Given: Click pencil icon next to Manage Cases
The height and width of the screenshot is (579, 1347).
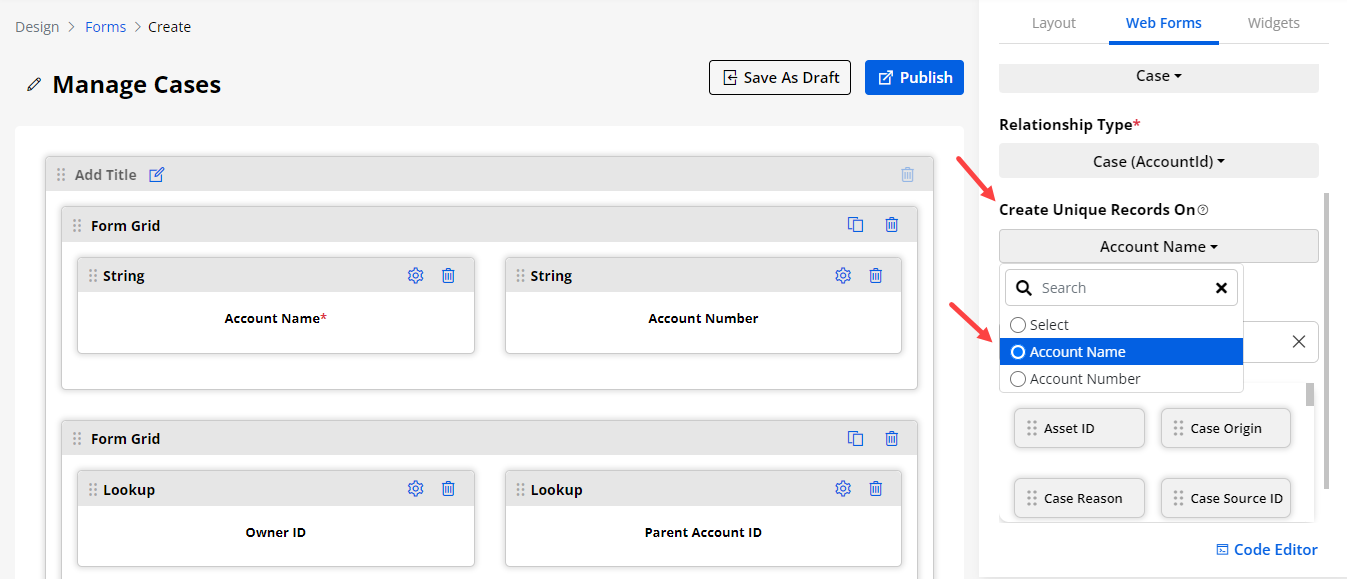Looking at the screenshot, I should pyautogui.click(x=34, y=85).
